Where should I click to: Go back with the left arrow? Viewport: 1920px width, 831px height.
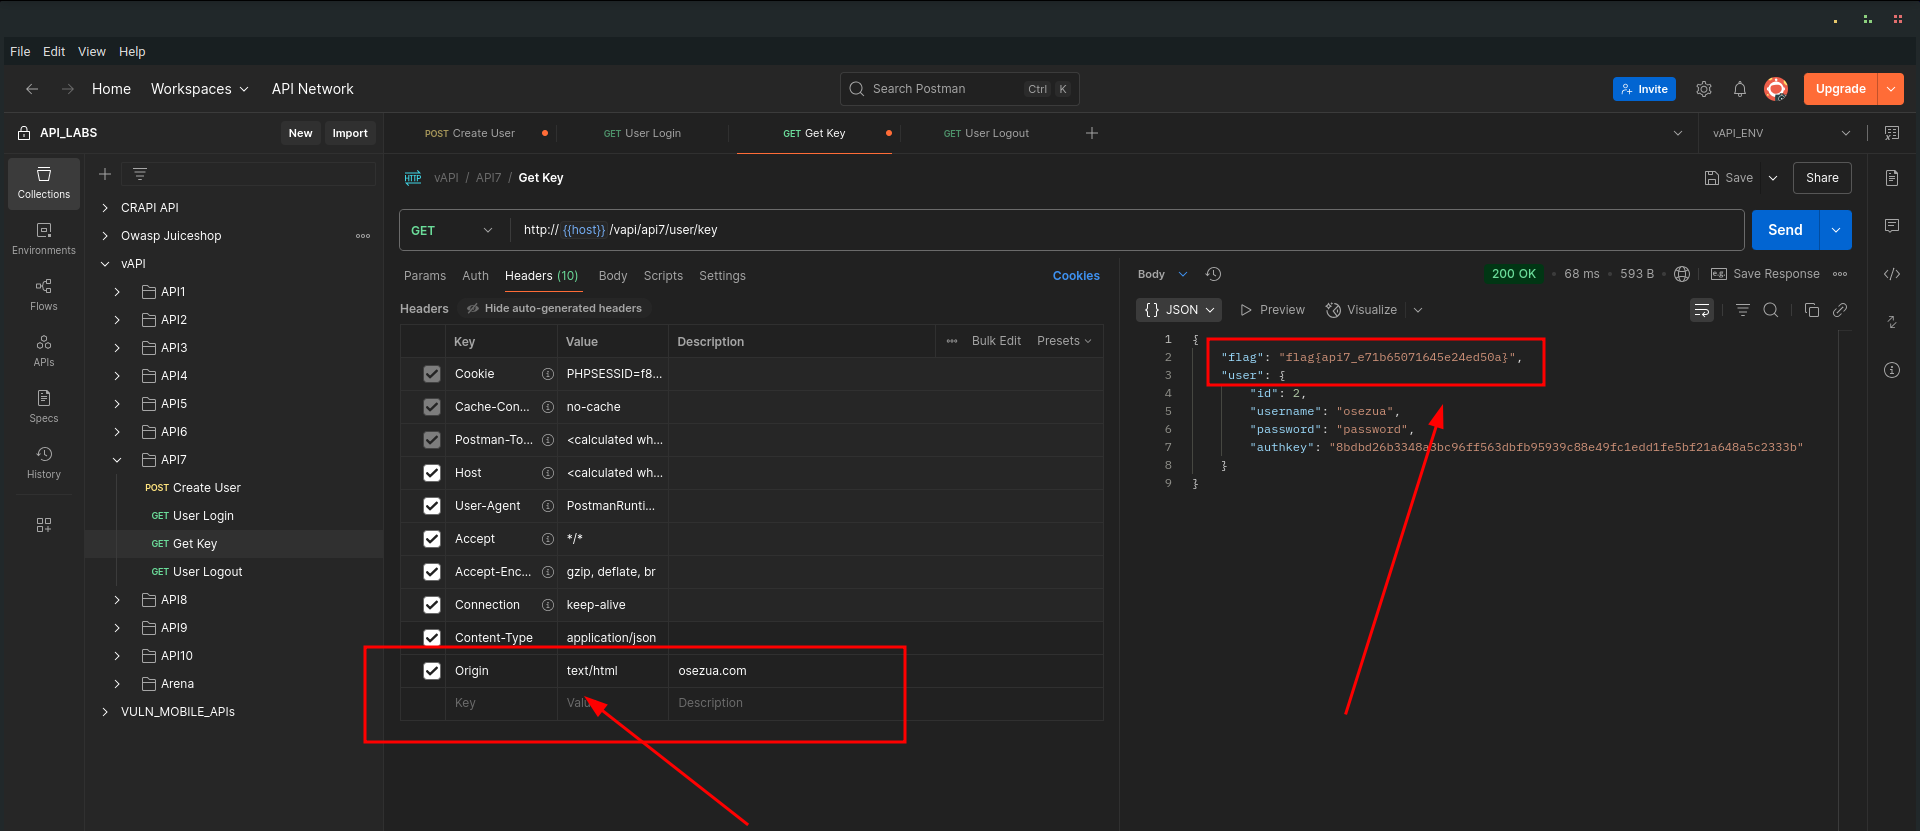(x=32, y=89)
